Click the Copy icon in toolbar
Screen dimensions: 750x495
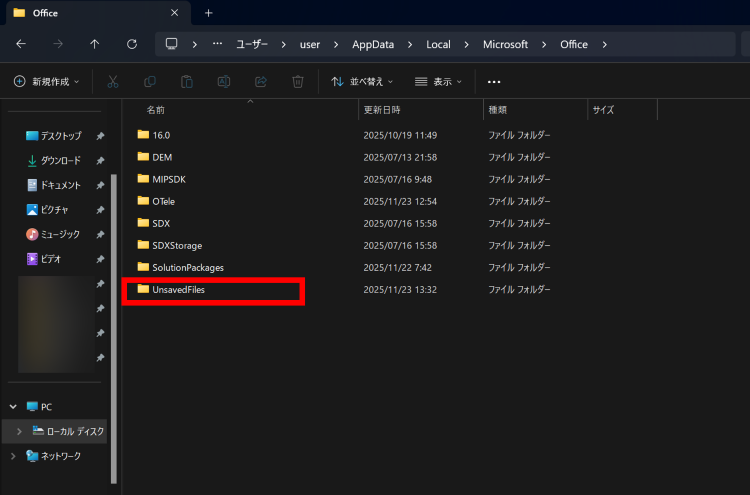point(150,82)
